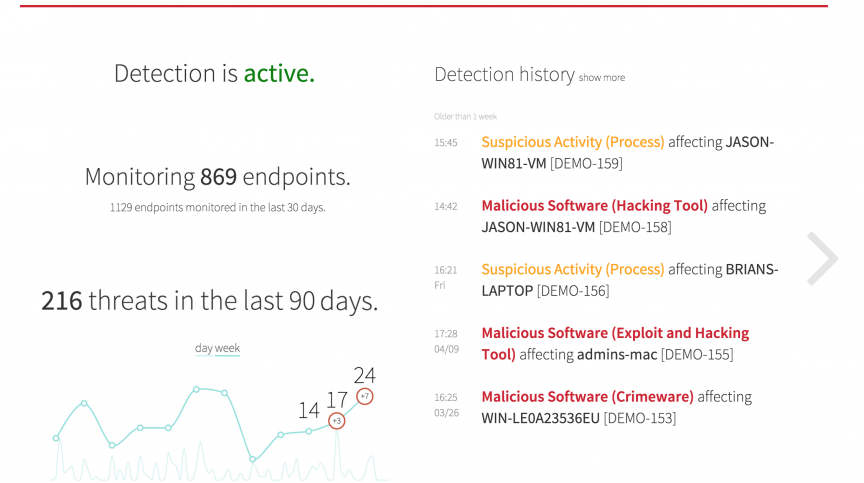Click the 216 threats count heading

coord(62,301)
